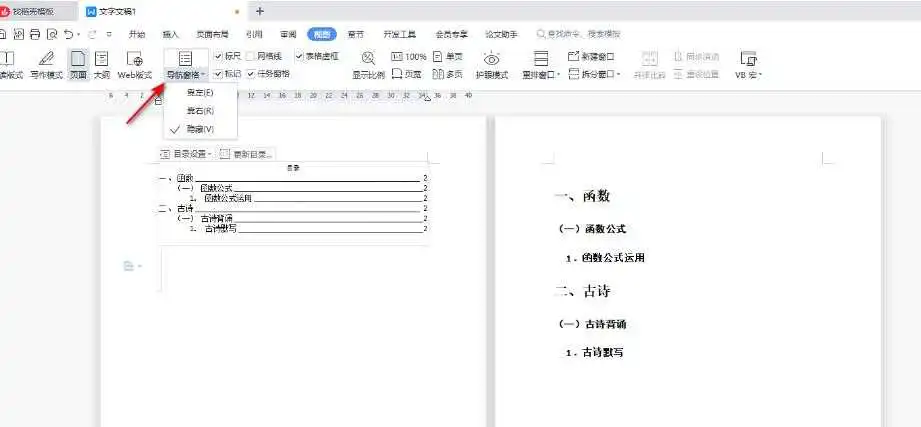
Task: Click TOC entry 函数公式运用
Action: tap(228, 199)
